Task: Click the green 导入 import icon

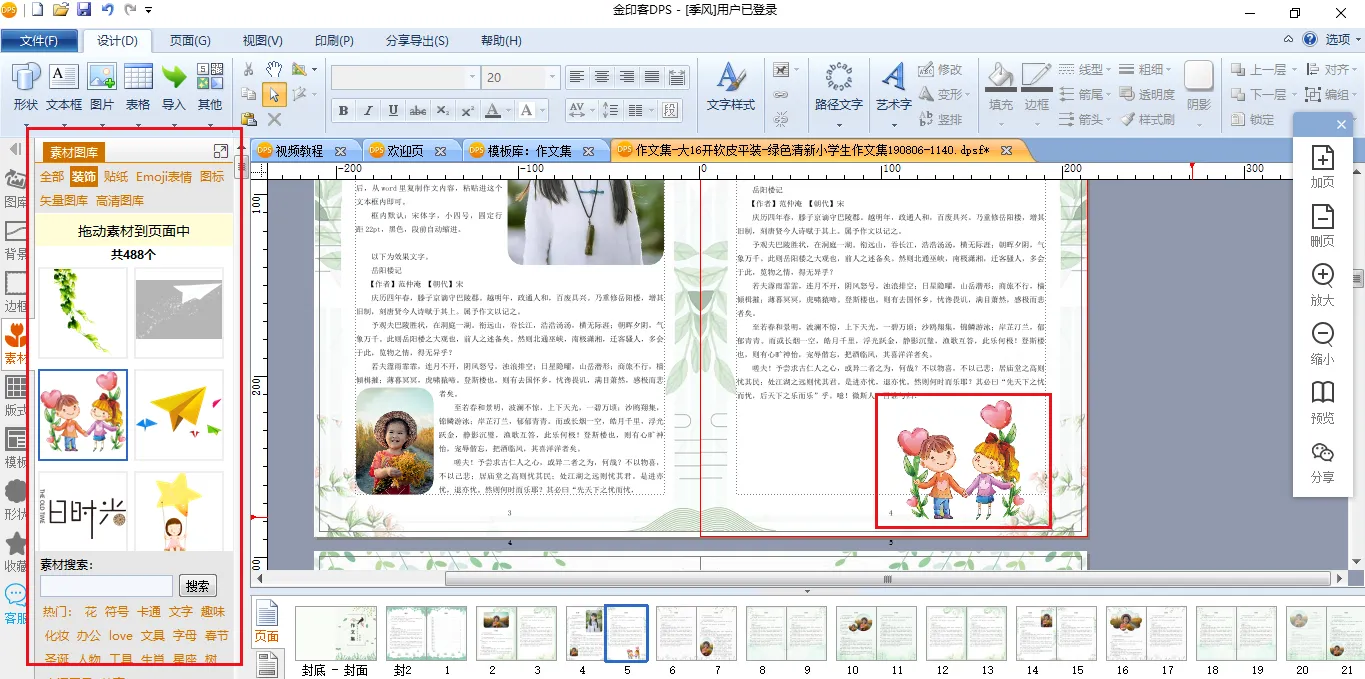Action: tap(174, 86)
